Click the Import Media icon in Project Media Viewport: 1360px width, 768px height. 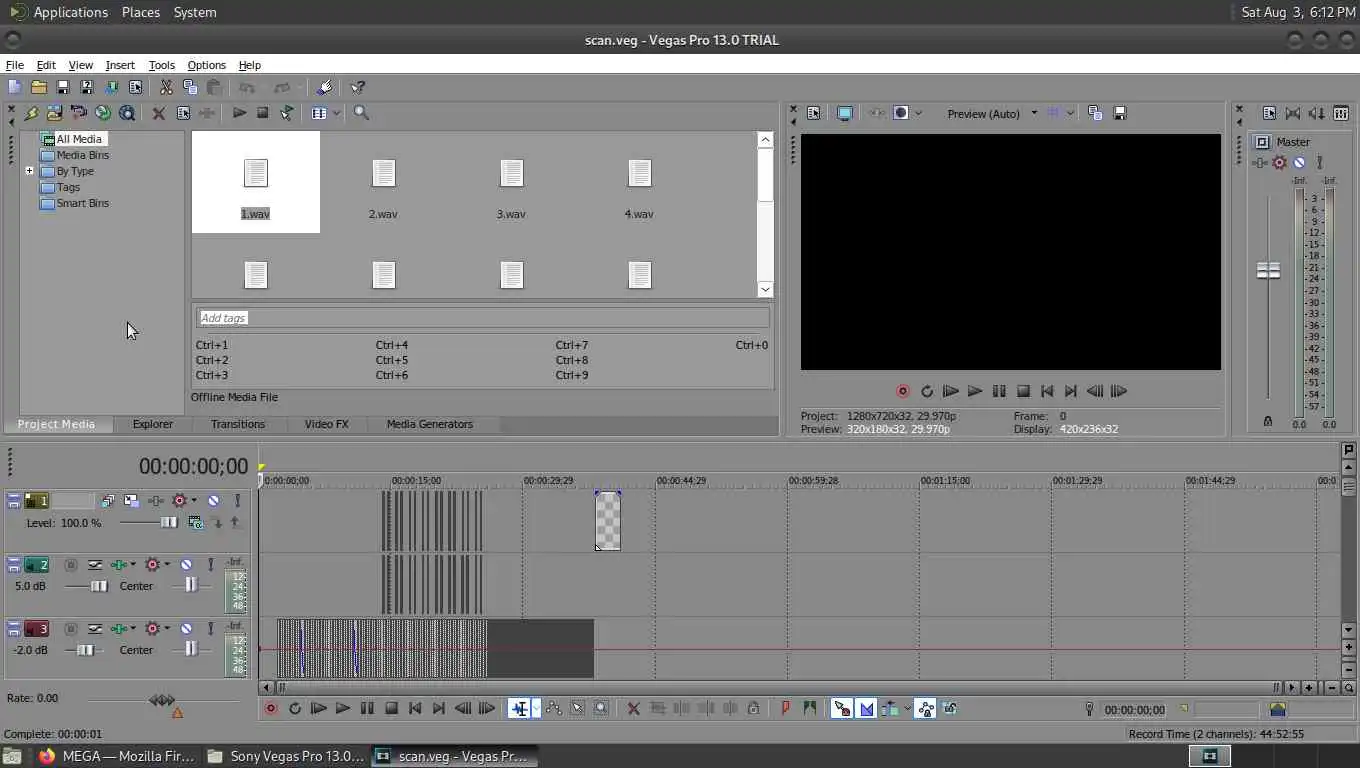tap(54, 113)
